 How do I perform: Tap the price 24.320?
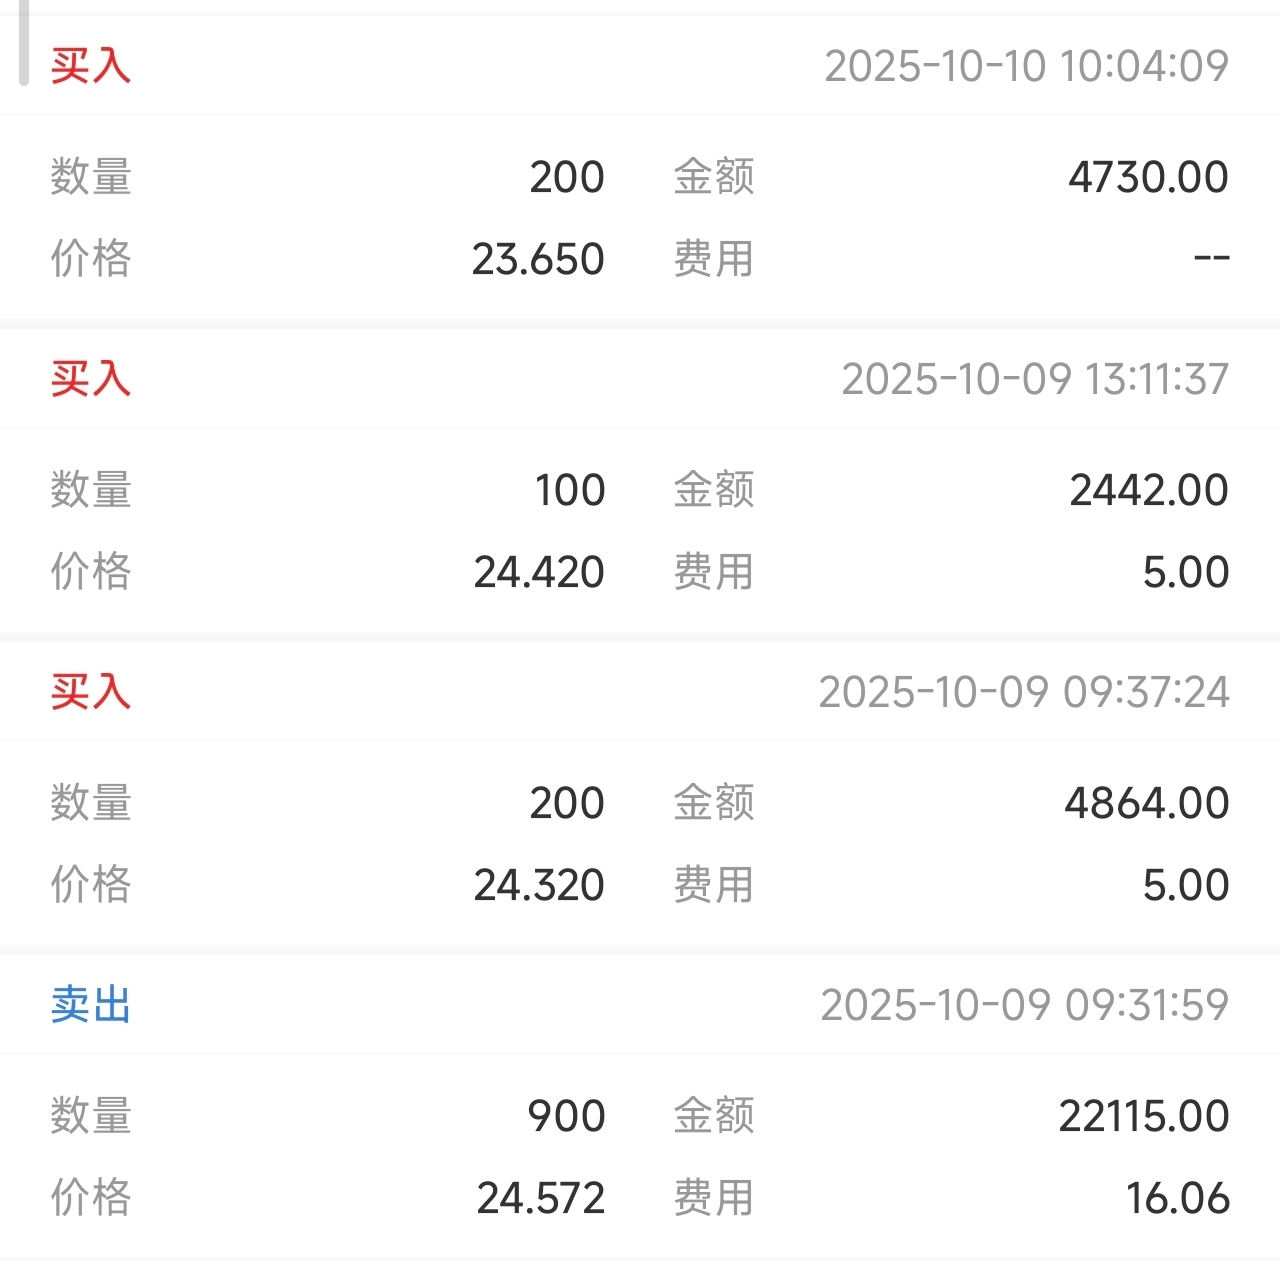(539, 885)
